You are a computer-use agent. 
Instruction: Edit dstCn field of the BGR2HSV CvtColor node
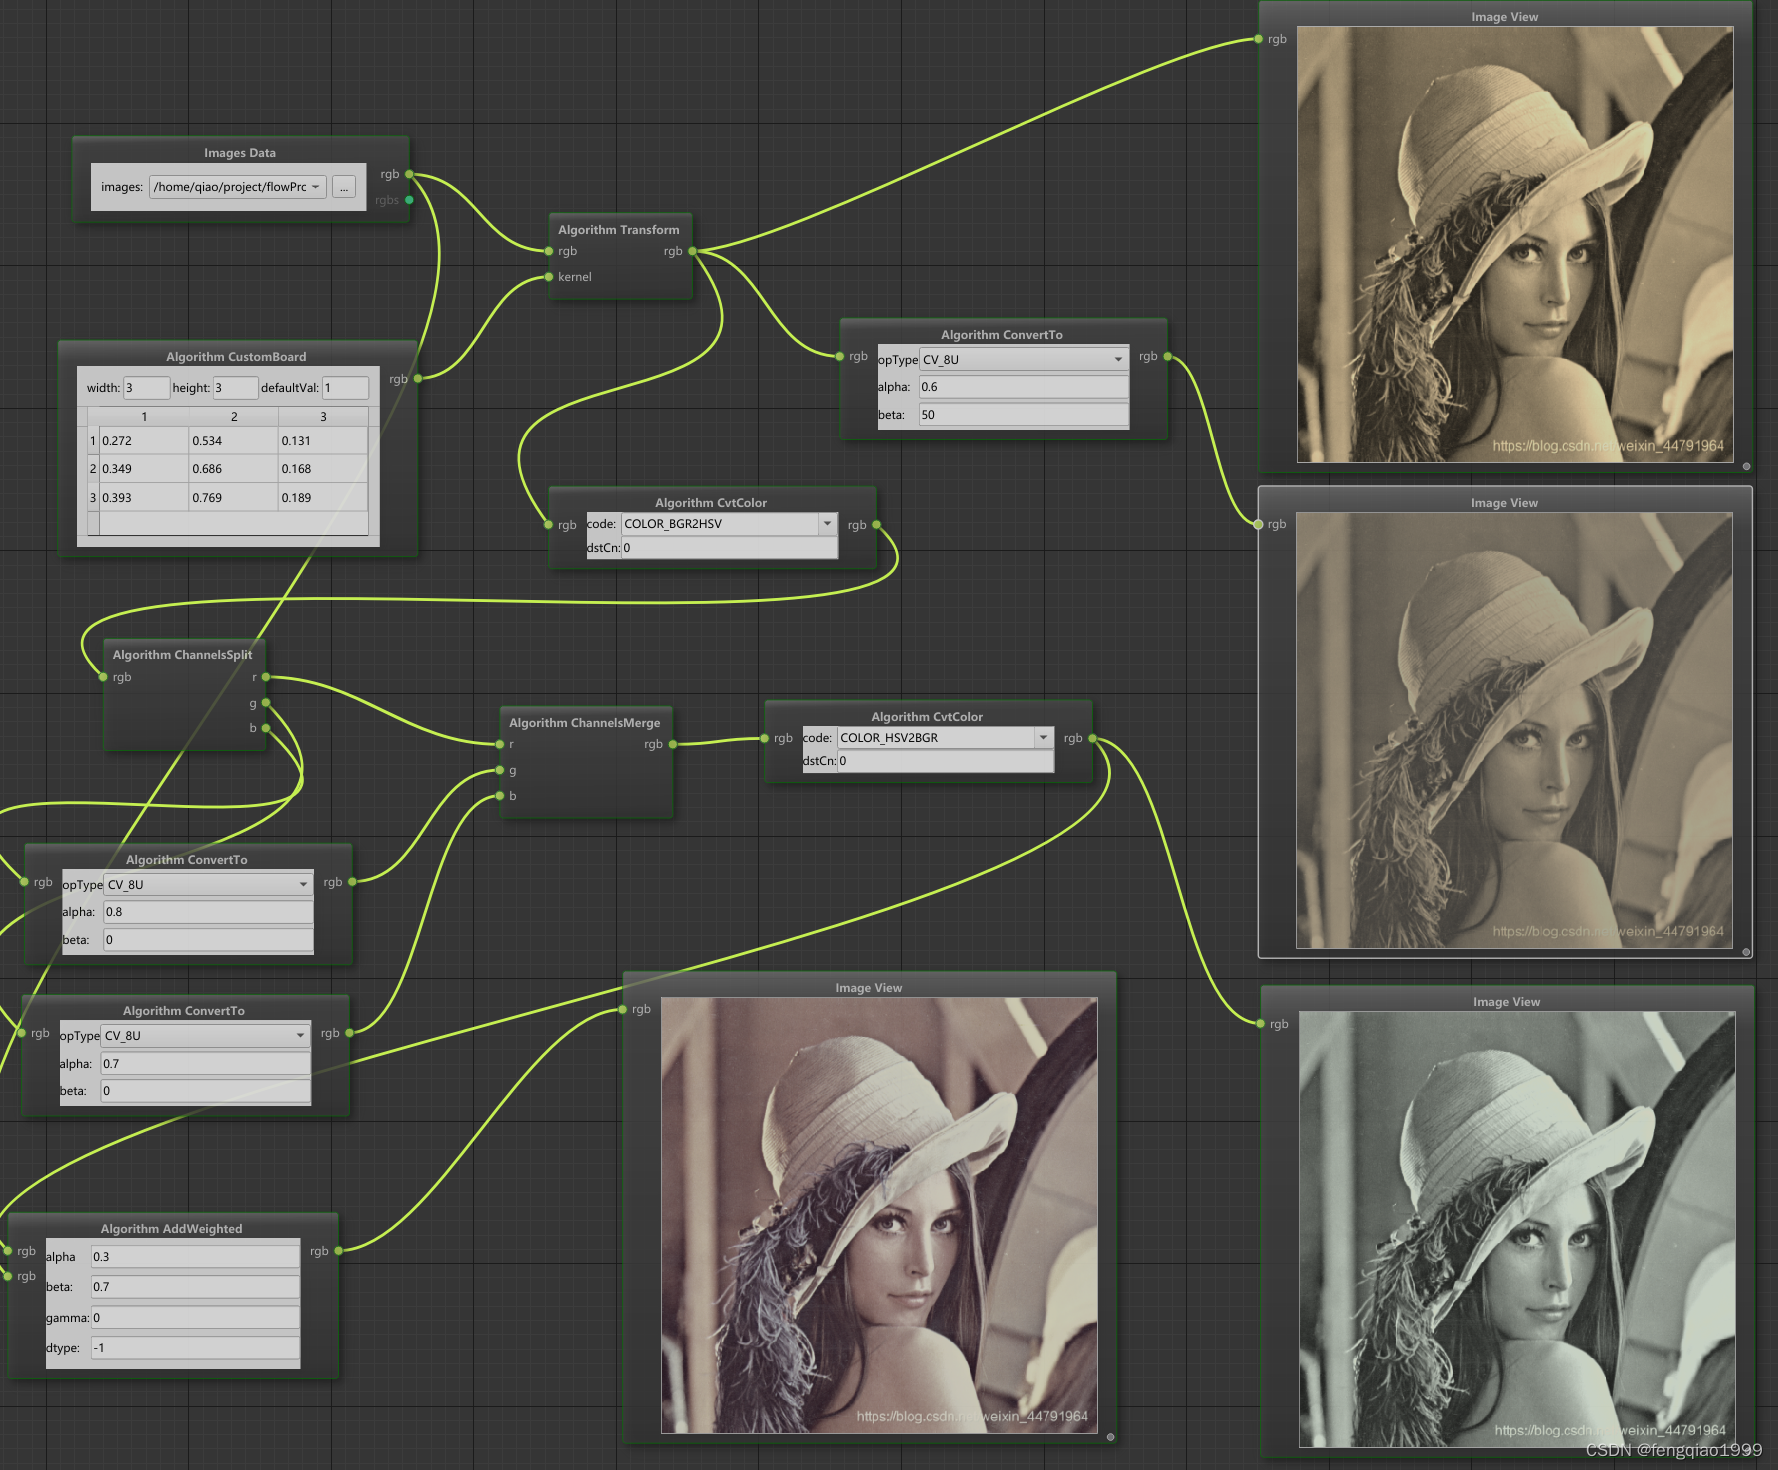[x=729, y=548]
